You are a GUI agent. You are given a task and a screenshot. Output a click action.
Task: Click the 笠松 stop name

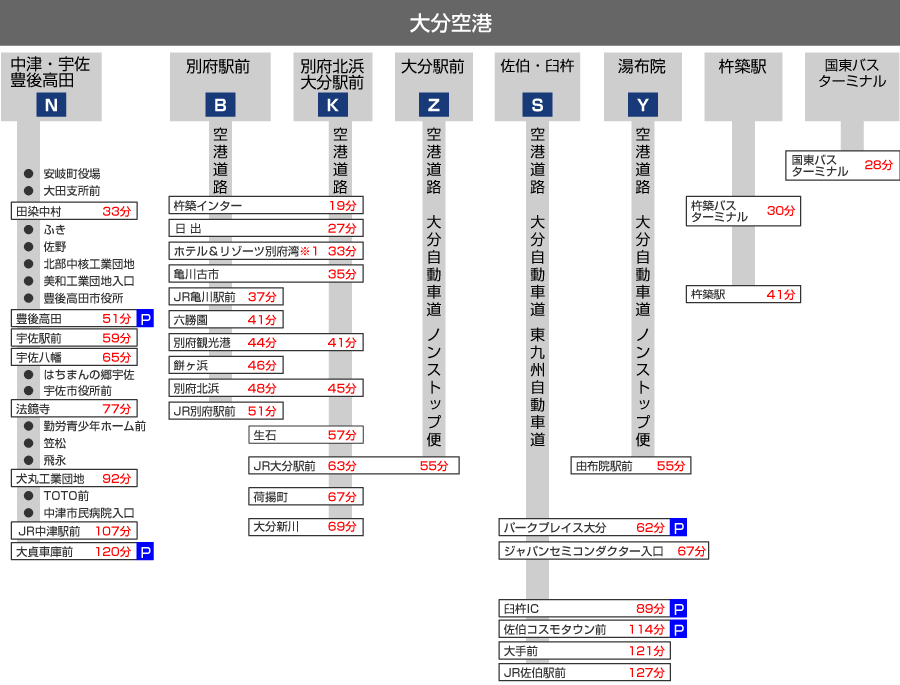click(55, 443)
